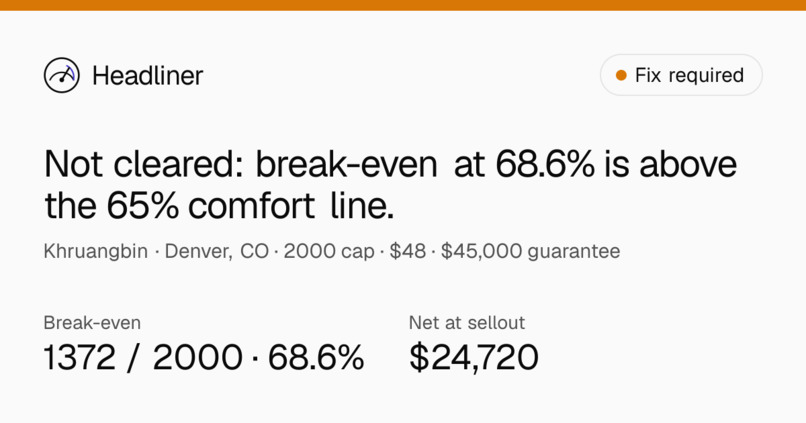This screenshot has height=423, width=806.
Task: Select "68.6%" within the headline sentence
Action: 545,164
